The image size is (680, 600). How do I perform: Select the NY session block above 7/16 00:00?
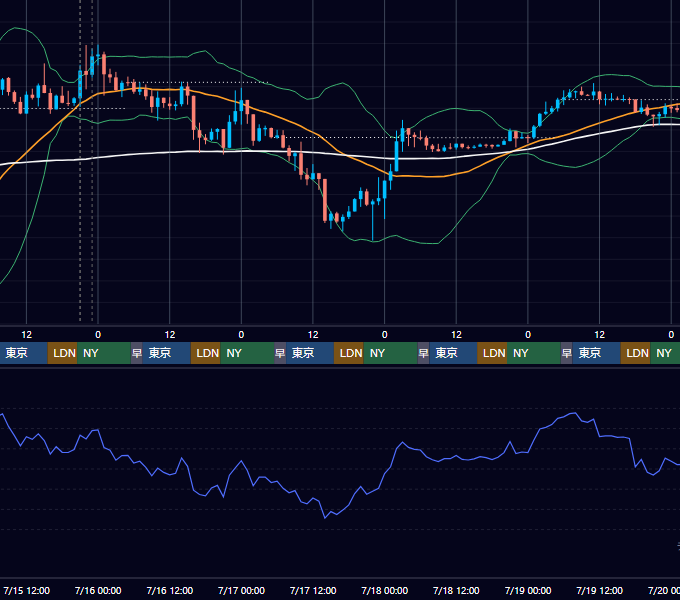pyautogui.click(x=104, y=353)
